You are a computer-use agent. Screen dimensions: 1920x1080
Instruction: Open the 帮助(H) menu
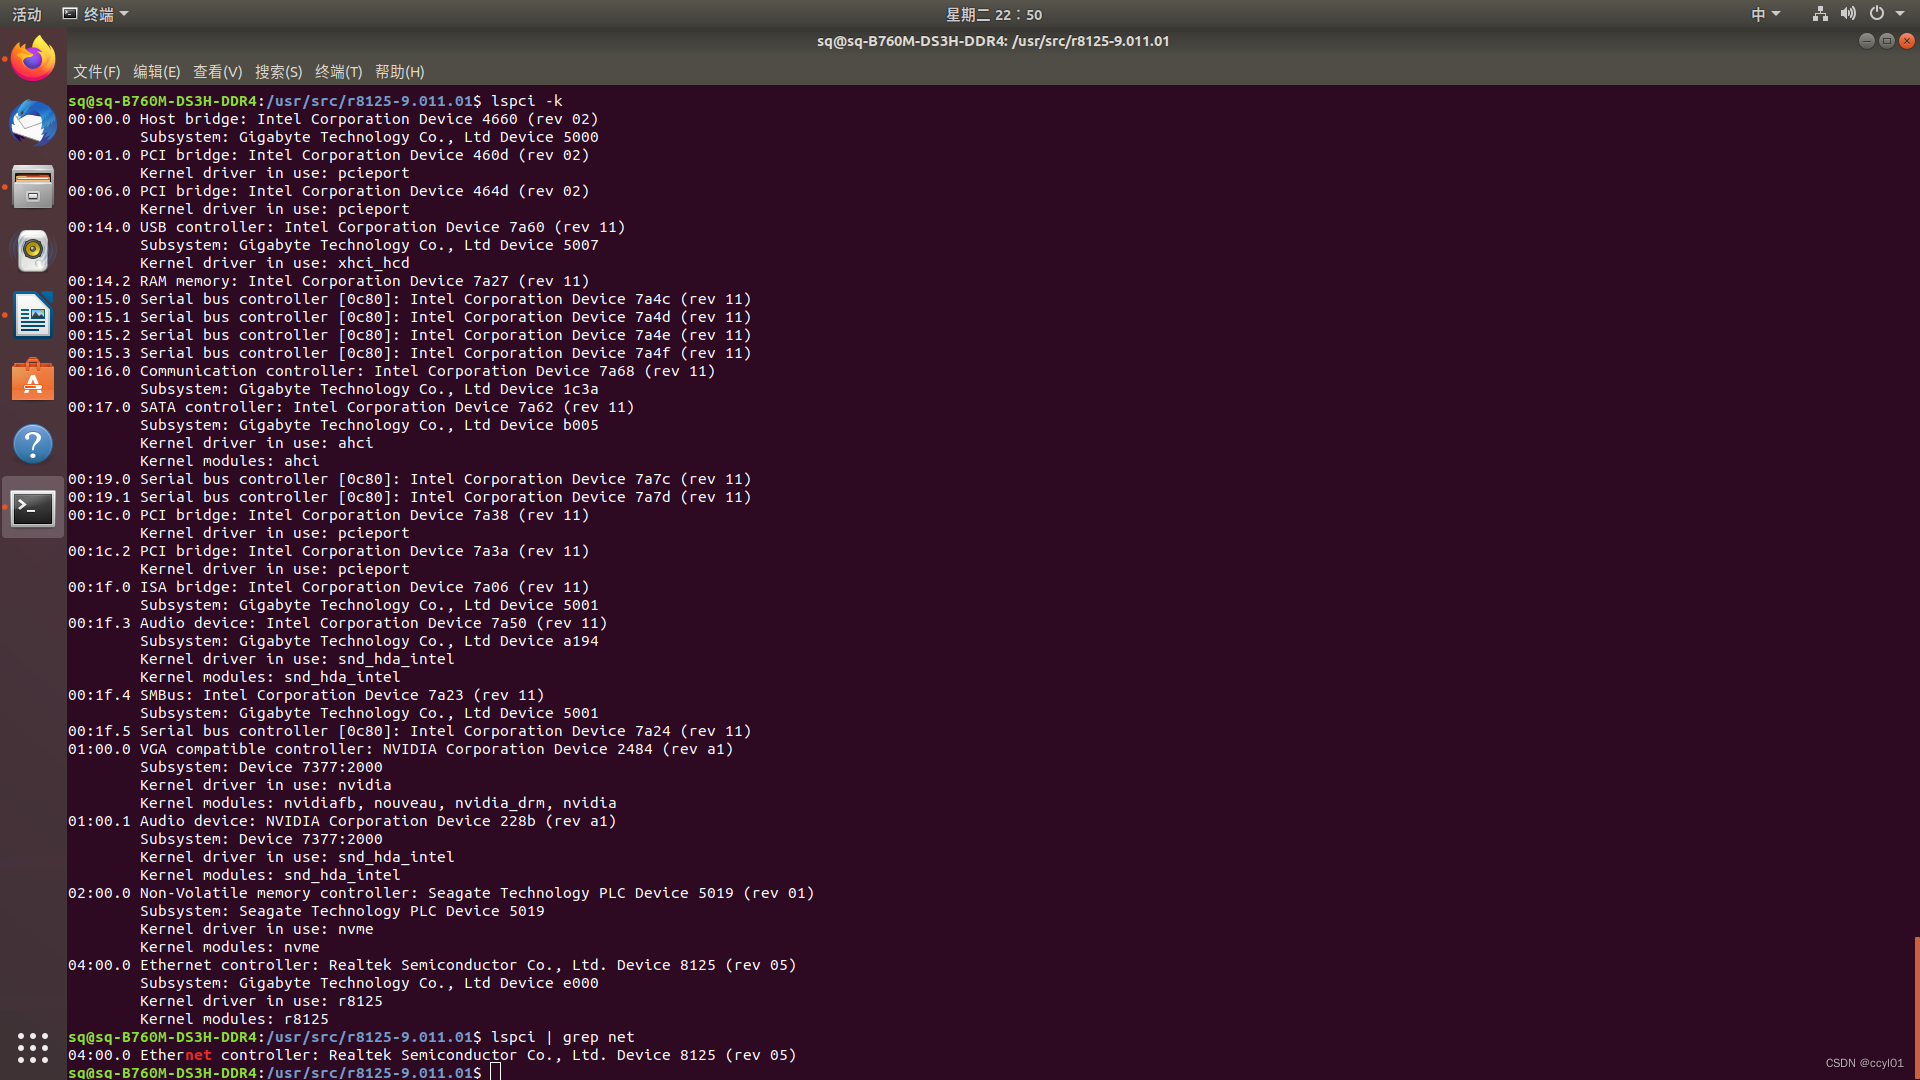coord(399,72)
